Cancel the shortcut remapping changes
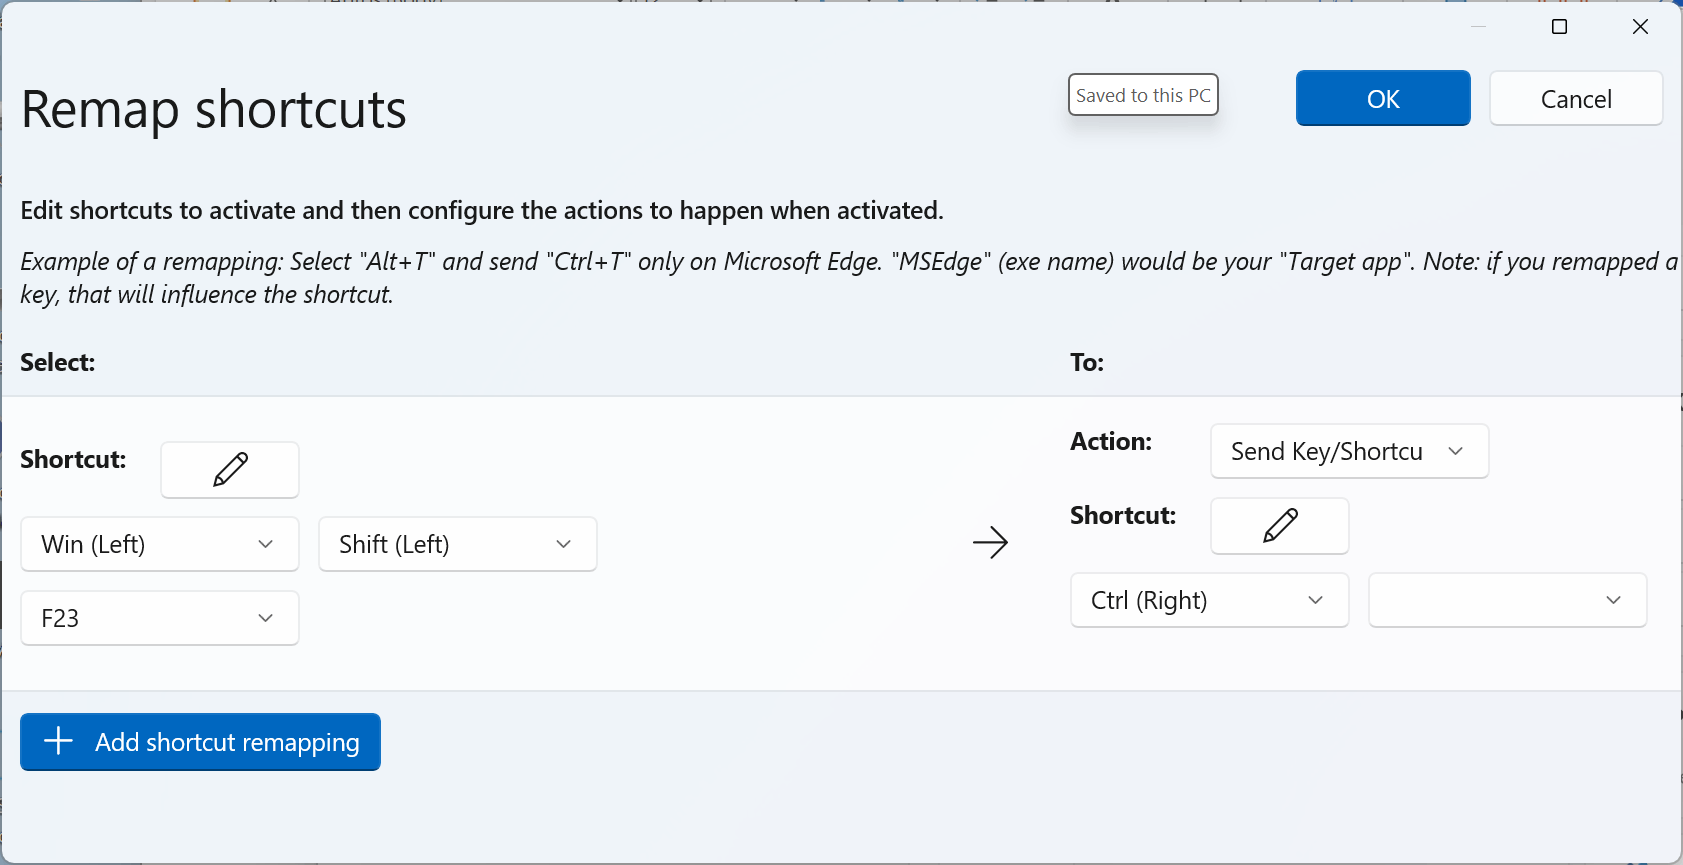The width and height of the screenshot is (1683, 865). pos(1576,99)
